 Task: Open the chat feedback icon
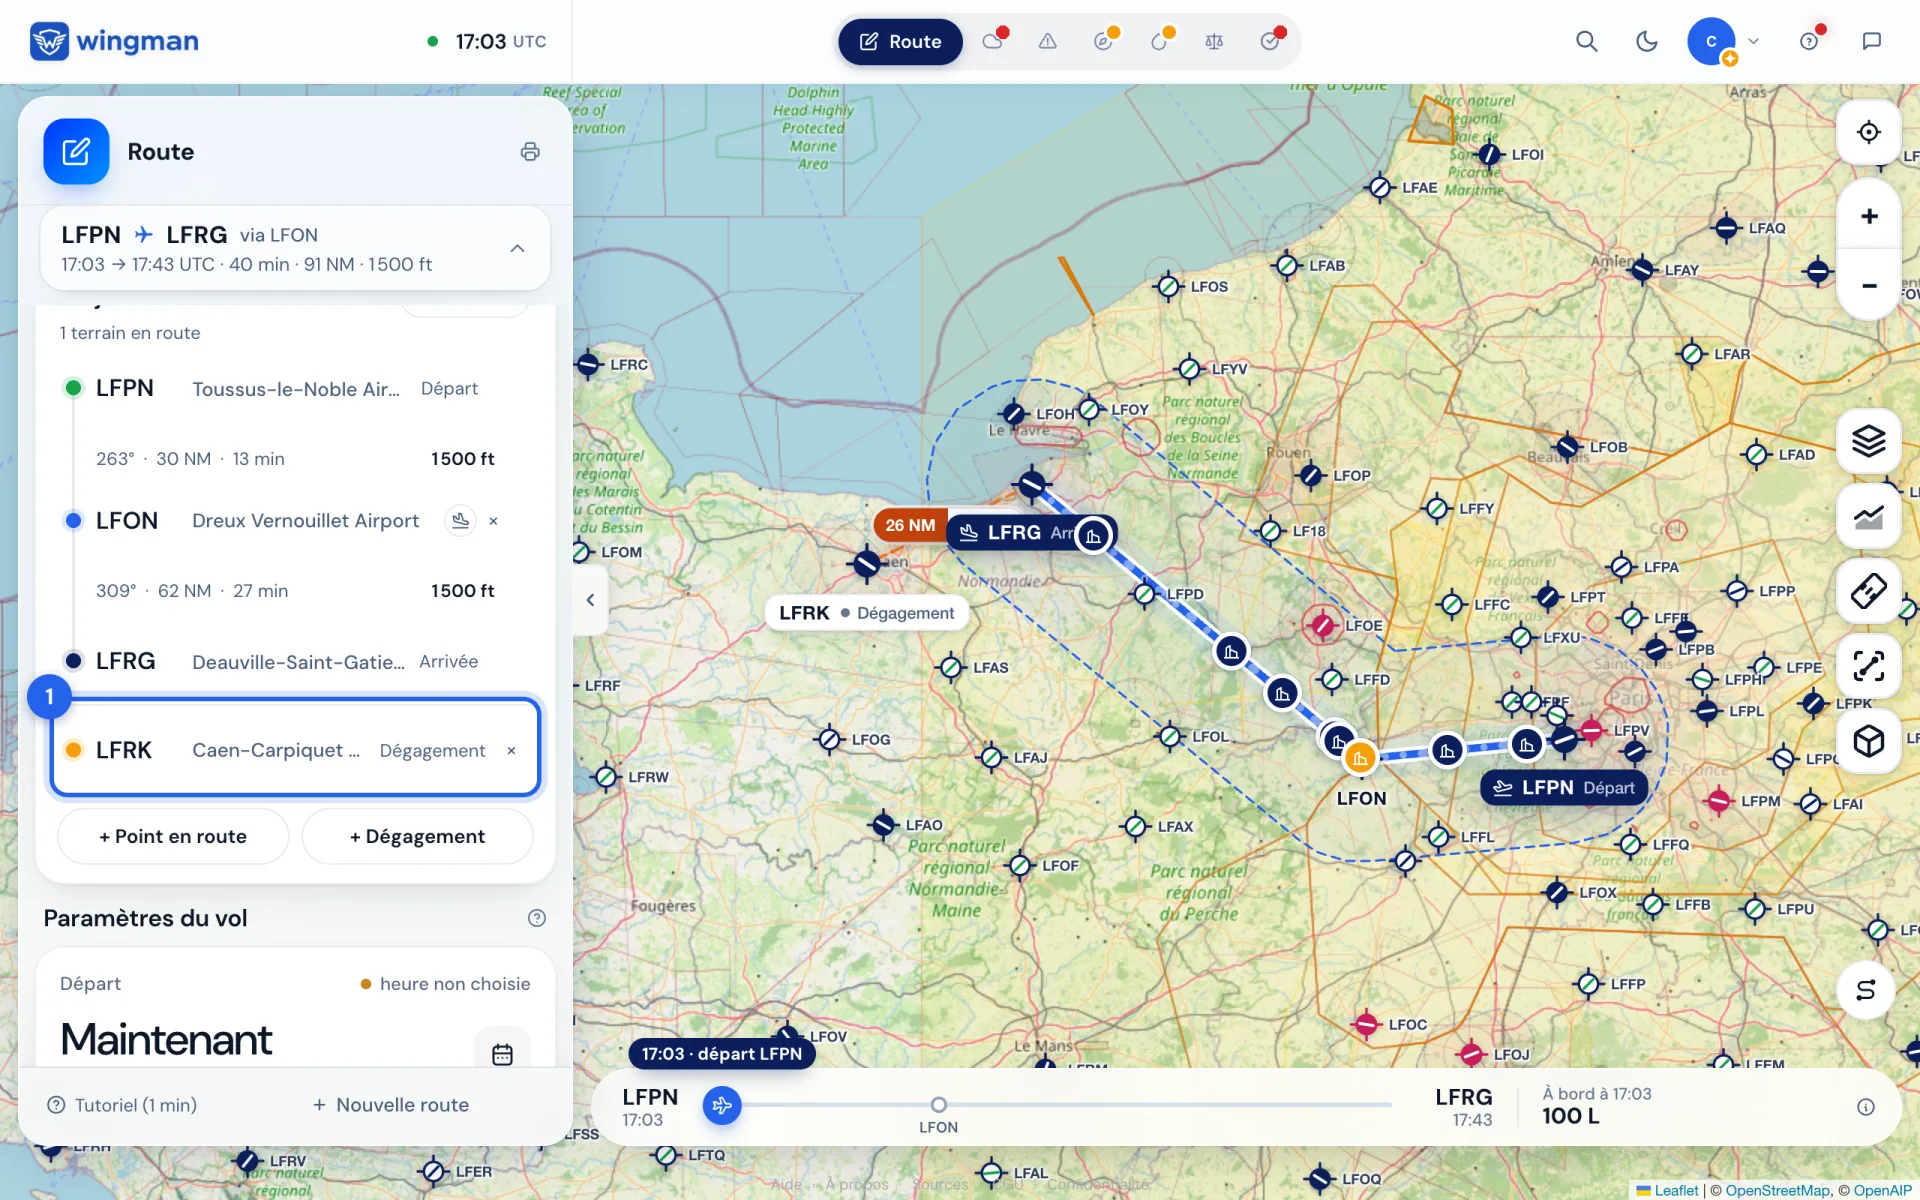tap(1871, 41)
